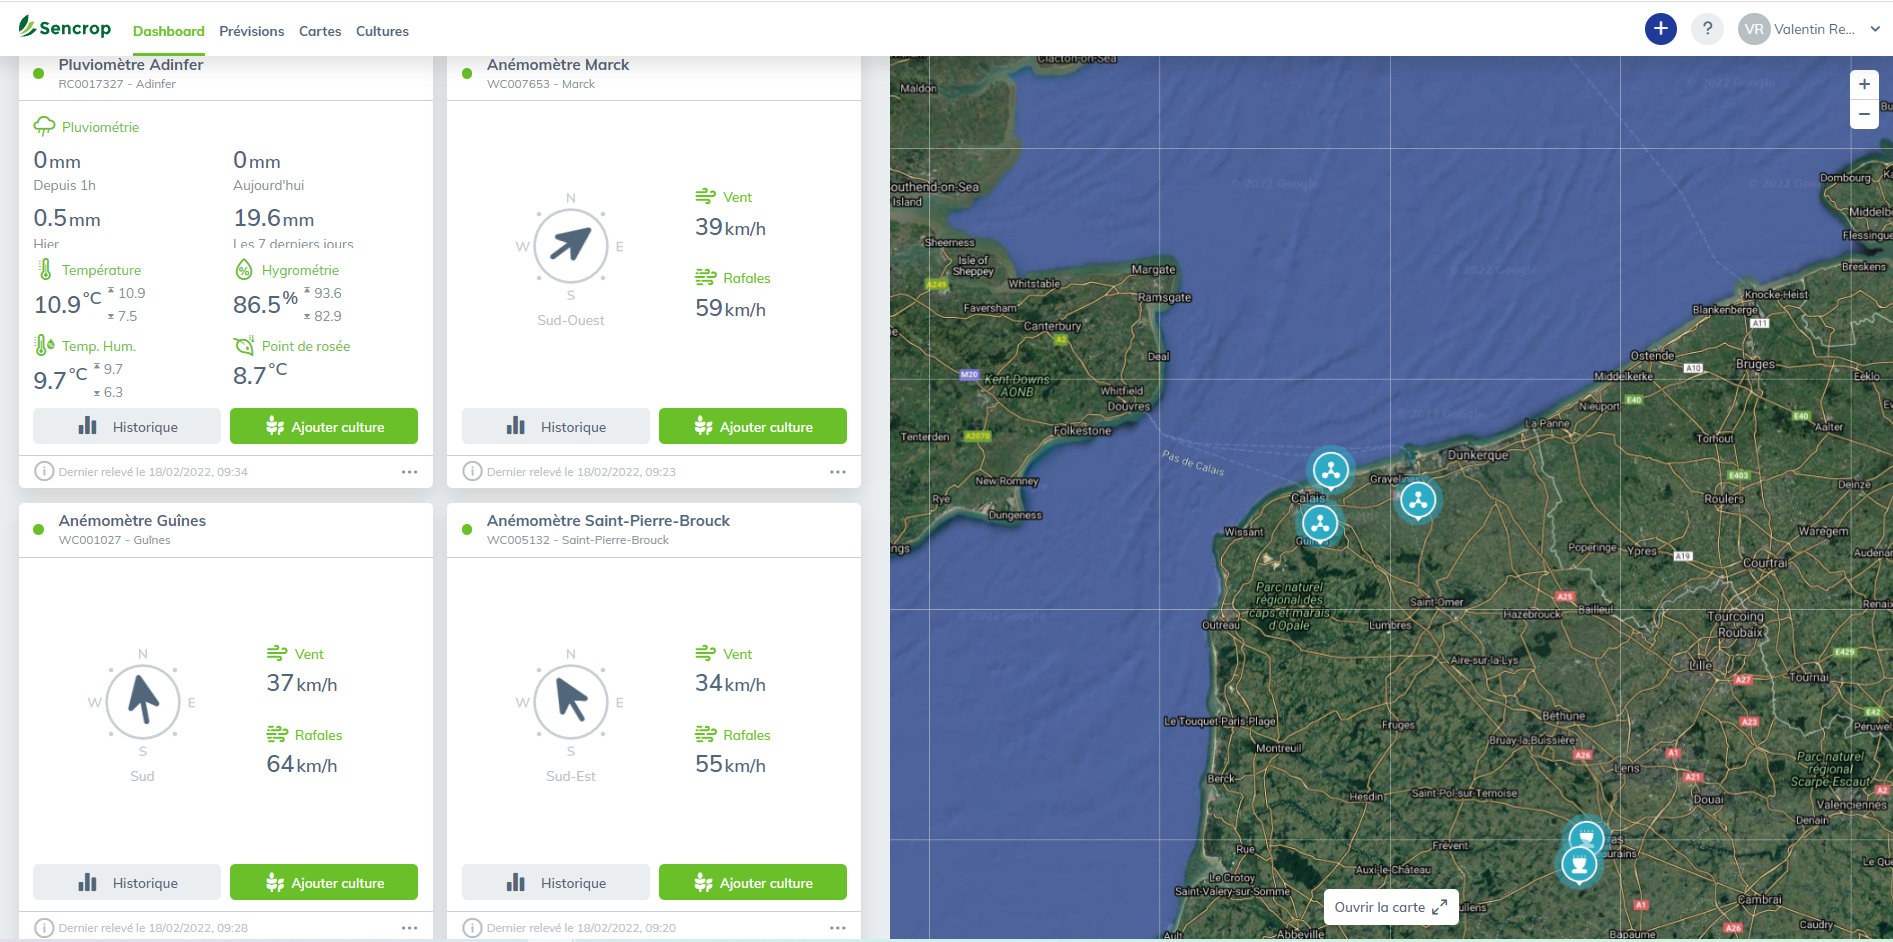Viewport: 1893px width, 942px height.
Task: Open the Anémomètre Guînes station title
Action: coord(132,521)
